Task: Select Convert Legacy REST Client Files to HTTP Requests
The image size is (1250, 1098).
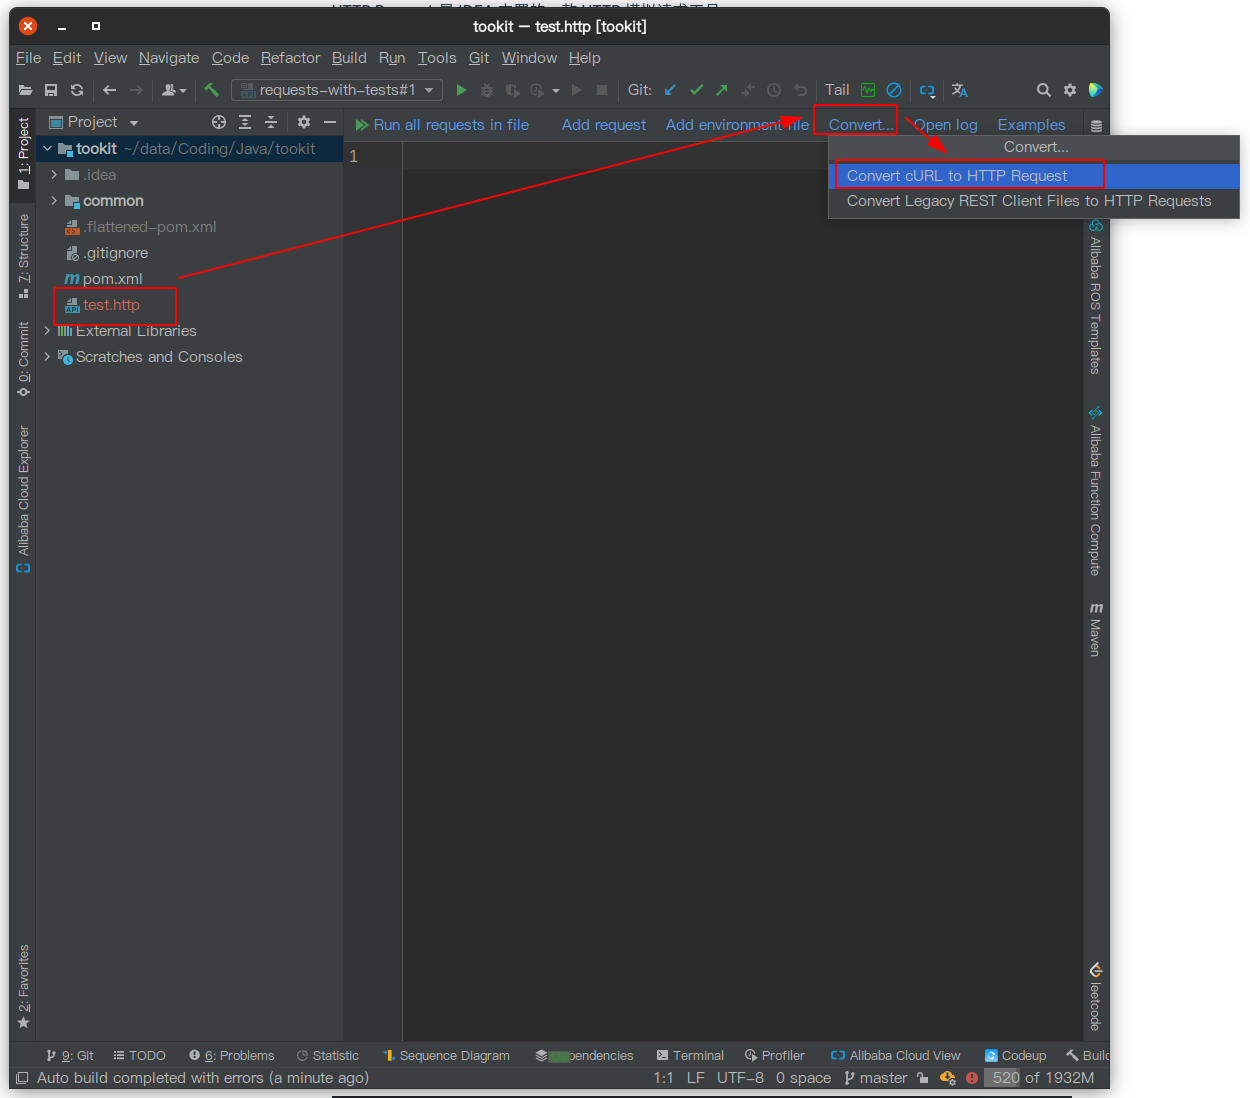Action: pyautogui.click(x=1034, y=201)
